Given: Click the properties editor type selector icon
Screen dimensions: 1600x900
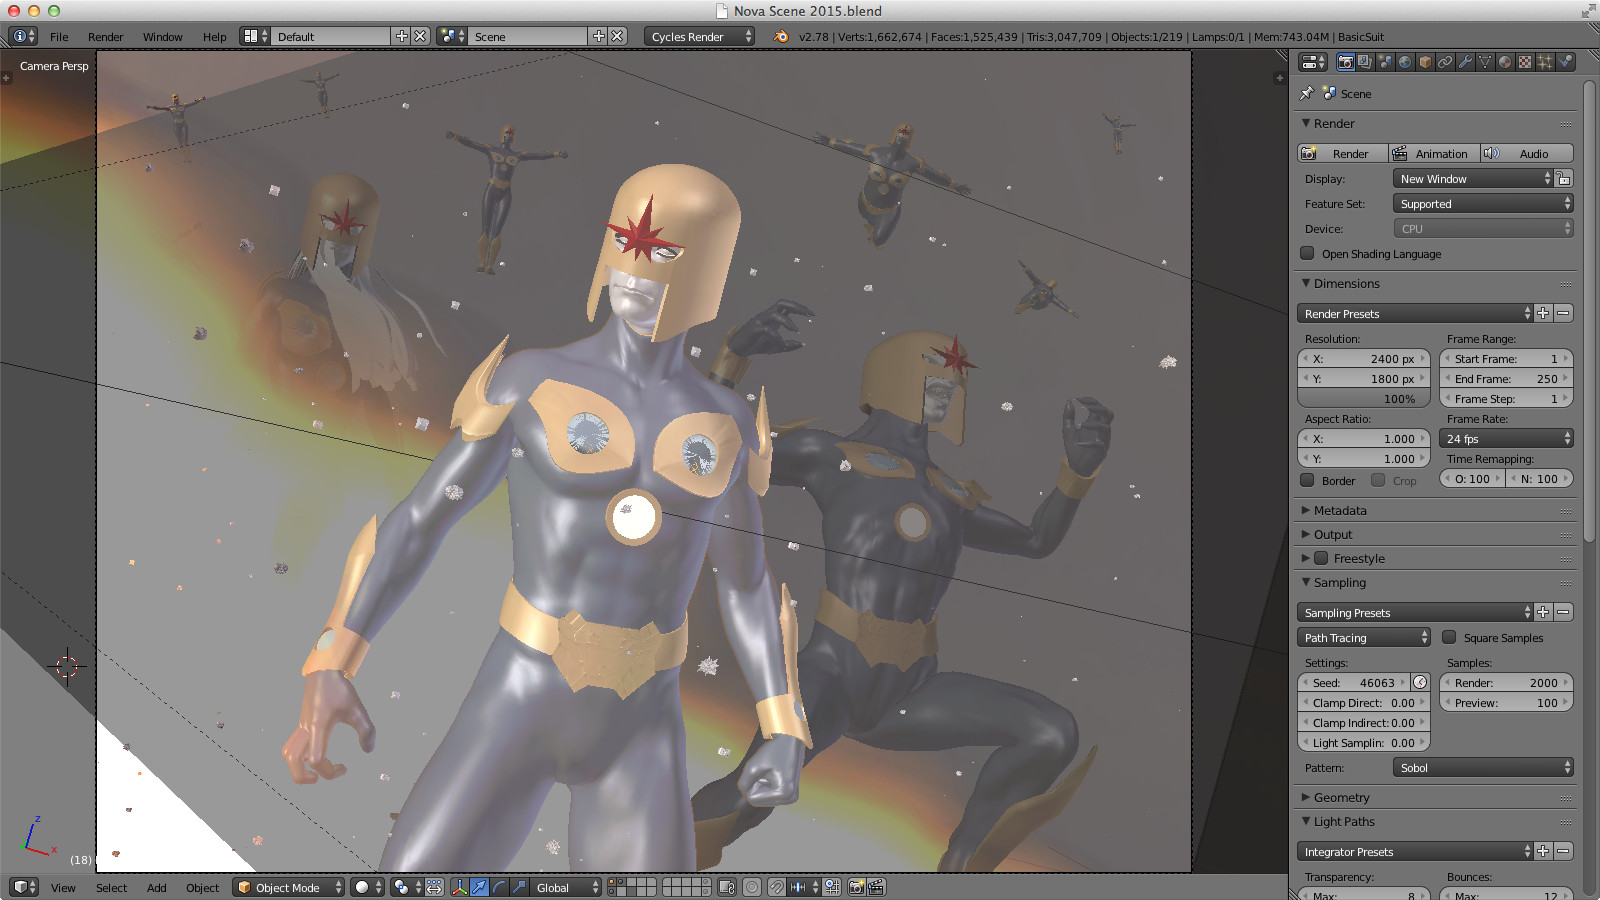Looking at the screenshot, I should coord(1313,62).
